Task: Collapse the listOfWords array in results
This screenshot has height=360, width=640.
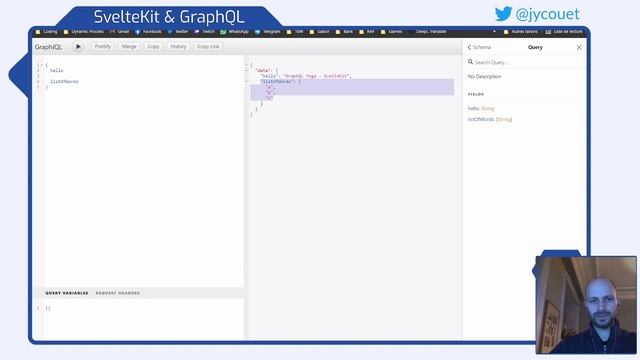Action: (246, 82)
